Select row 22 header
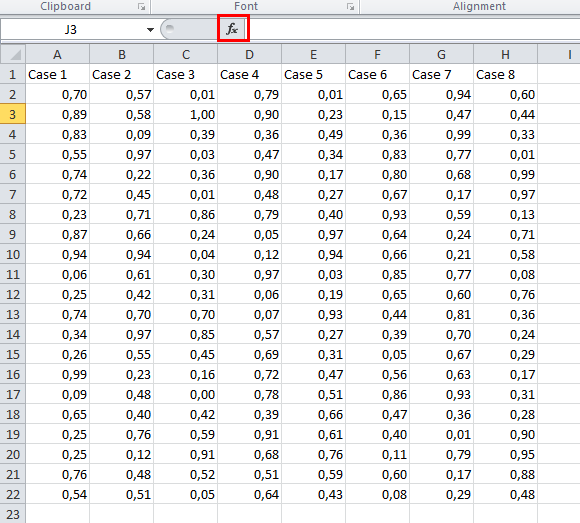The image size is (580, 523). (x=13, y=495)
